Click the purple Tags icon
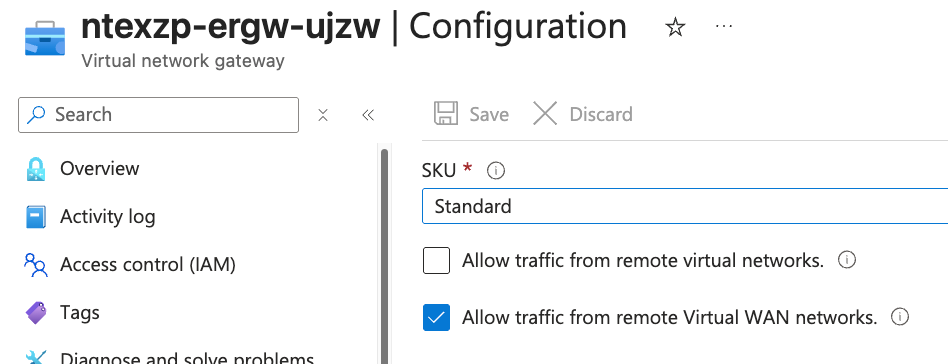The width and height of the screenshot is (948, 364). (x=36, y=313)
